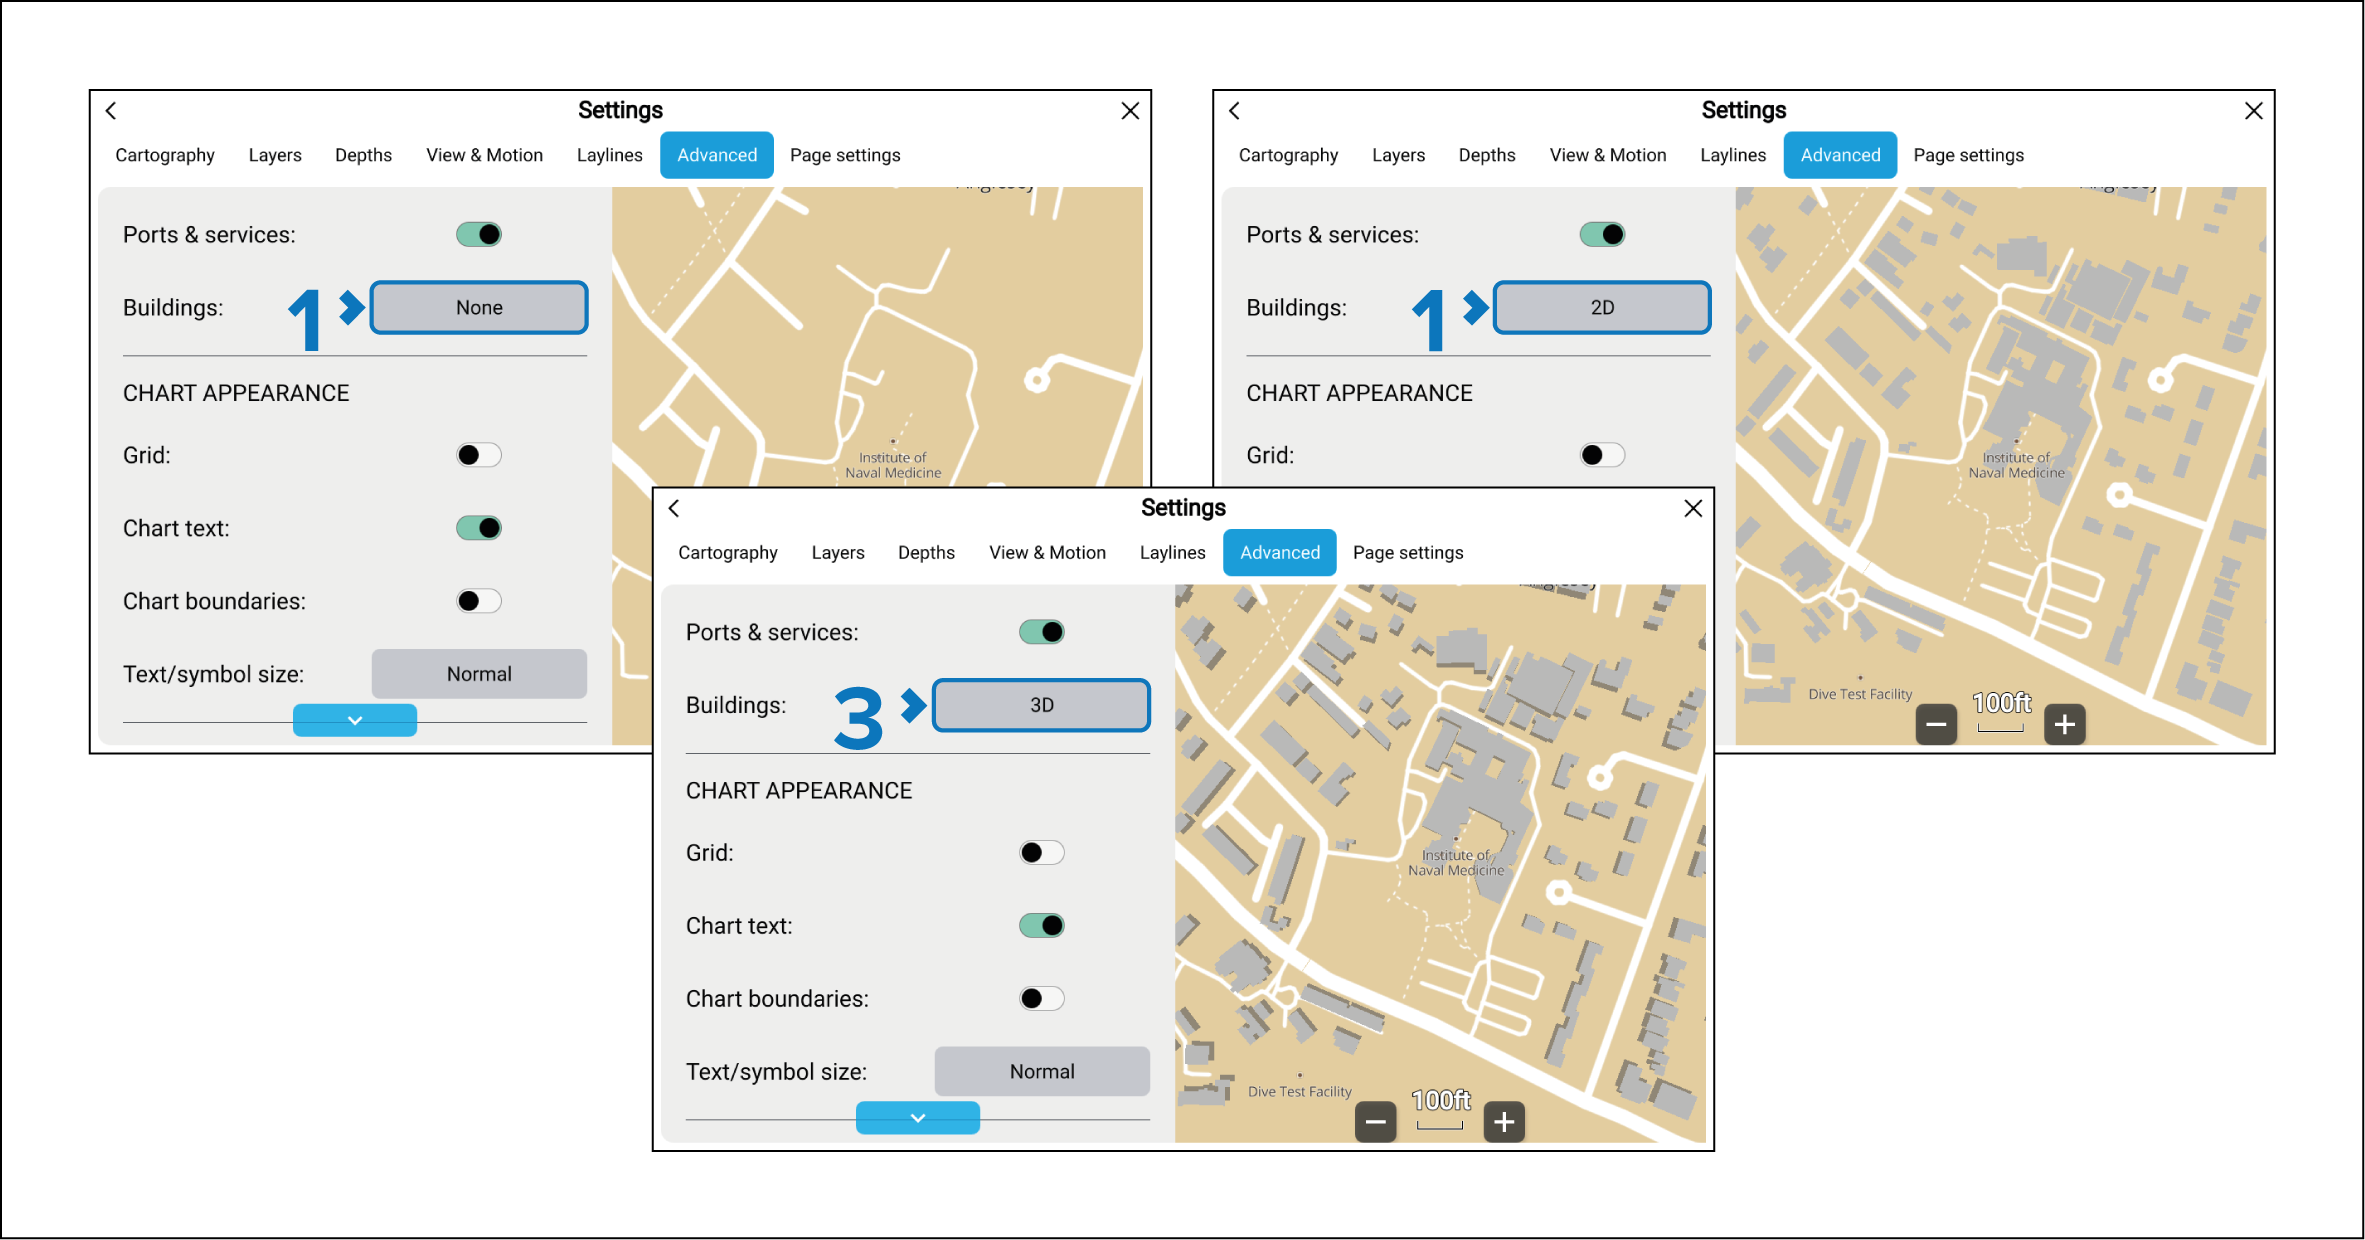Switch to Cartography tab in front window
This screenshot has height=1240, width=2365.
(x=727, y=552)
